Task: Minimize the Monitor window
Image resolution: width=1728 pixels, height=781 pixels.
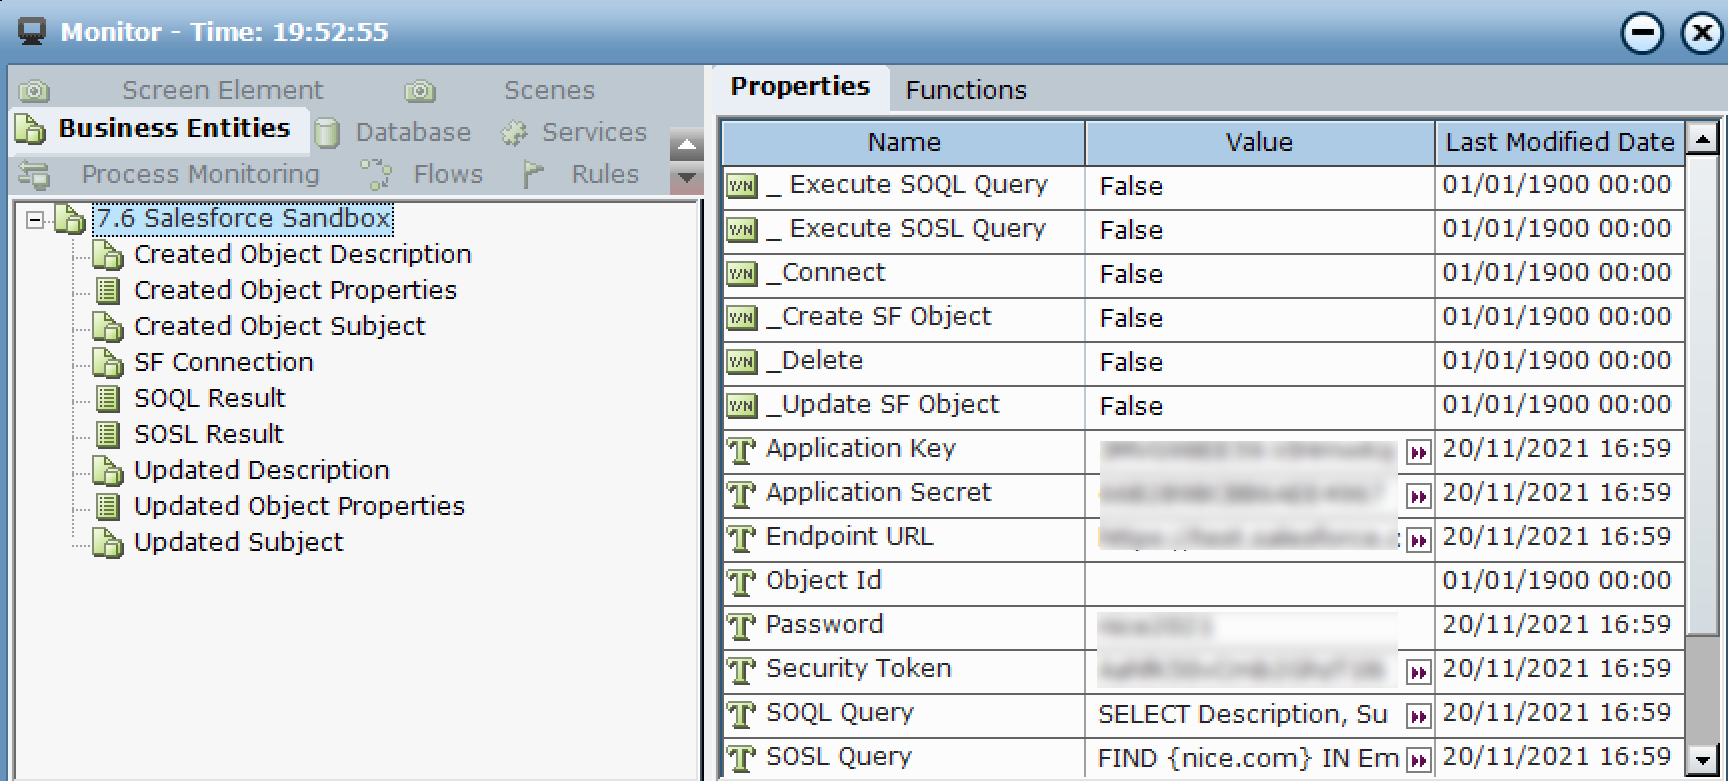Action: [1642, 33]
